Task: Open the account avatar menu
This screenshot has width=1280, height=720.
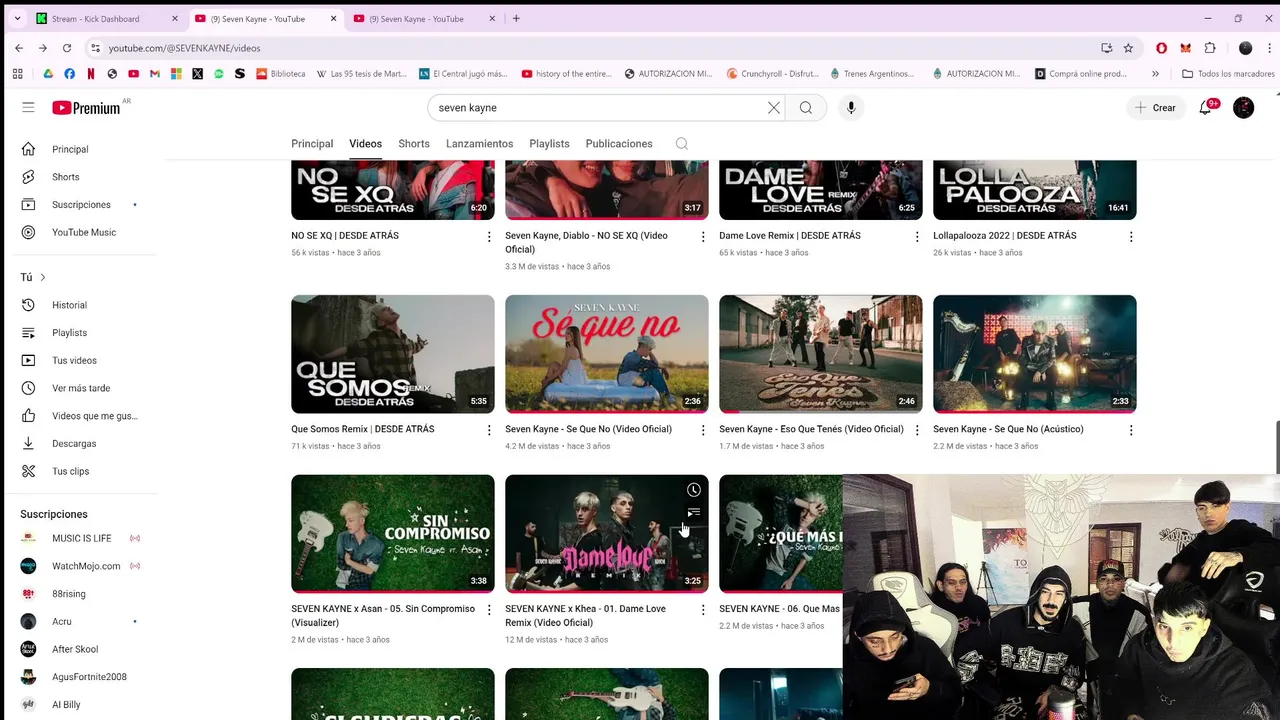Action: click(1243, 108)
